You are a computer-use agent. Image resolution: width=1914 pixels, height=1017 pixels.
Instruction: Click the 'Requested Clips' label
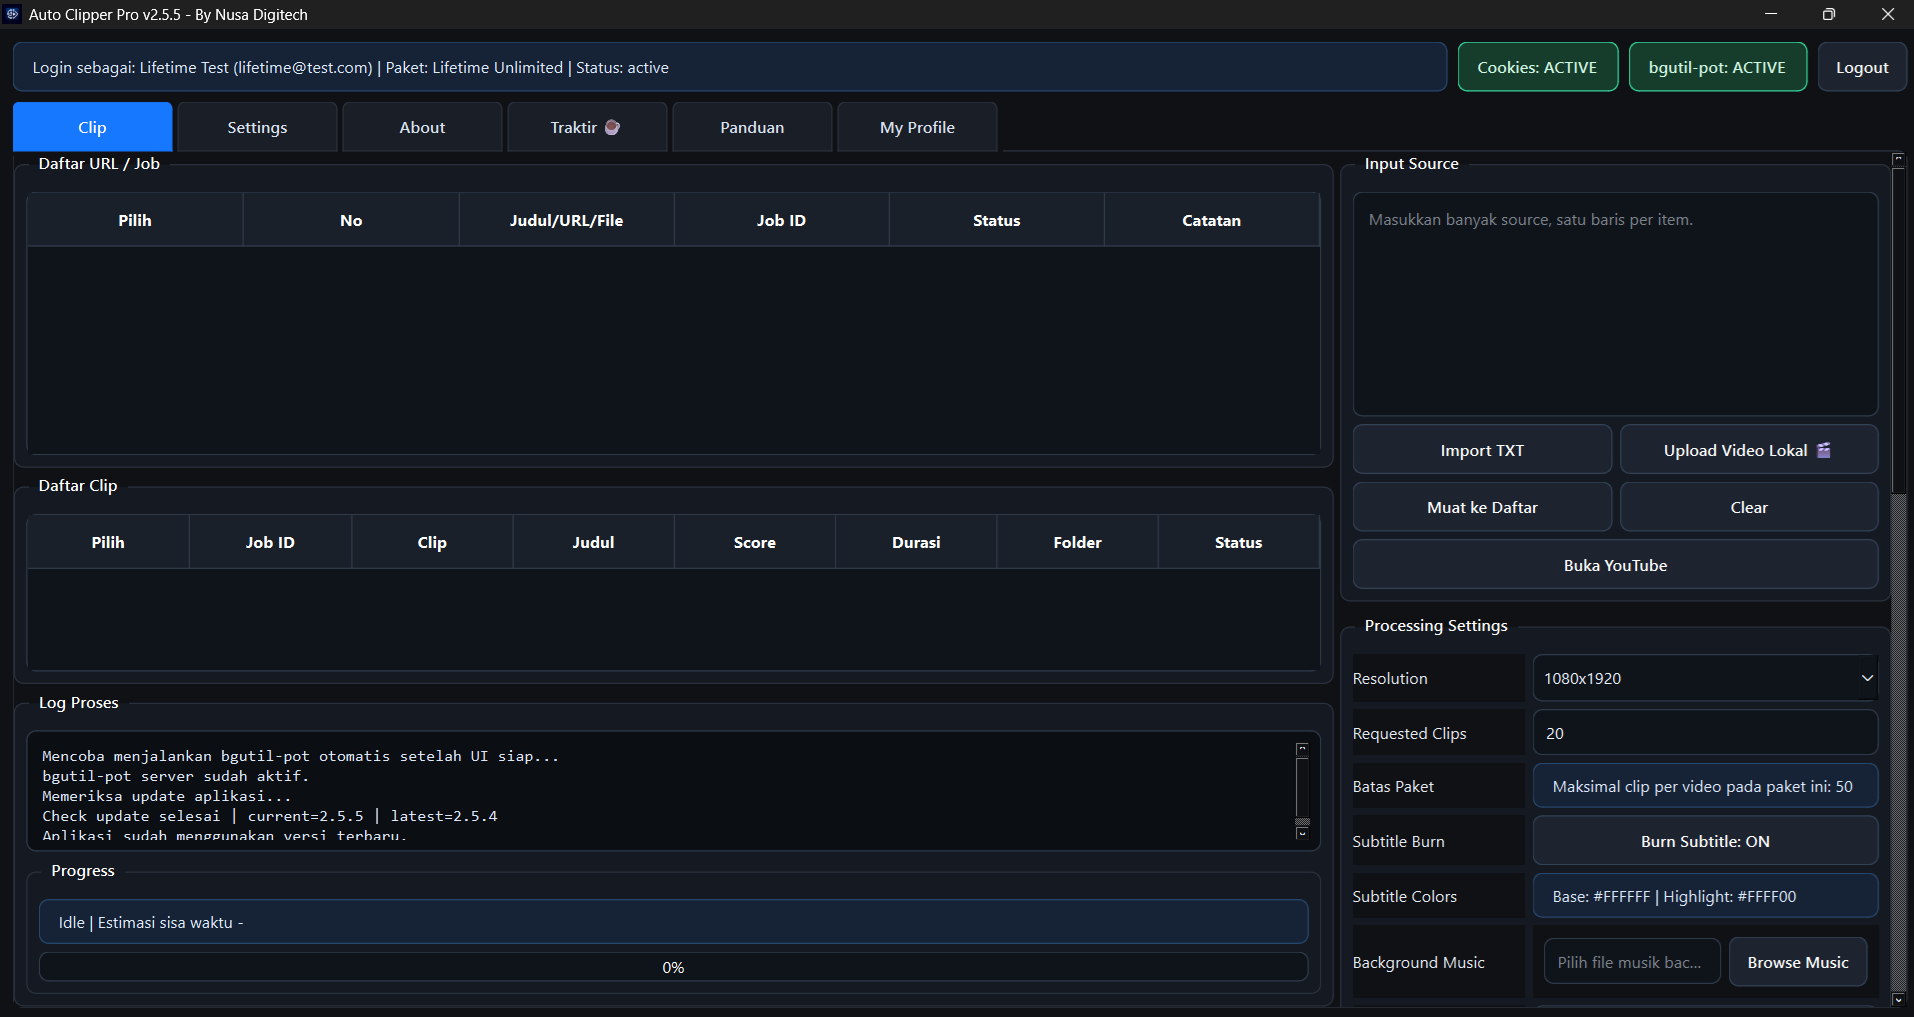point(1409,733)
